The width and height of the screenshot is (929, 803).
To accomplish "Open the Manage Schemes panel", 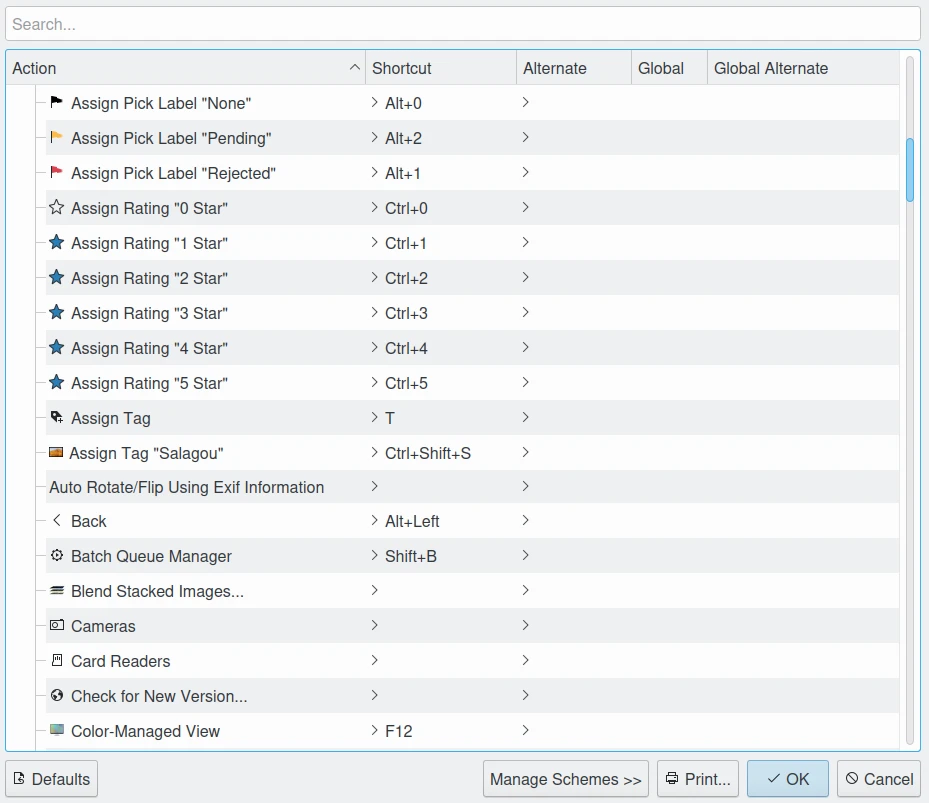I will [x=566, y=779].
